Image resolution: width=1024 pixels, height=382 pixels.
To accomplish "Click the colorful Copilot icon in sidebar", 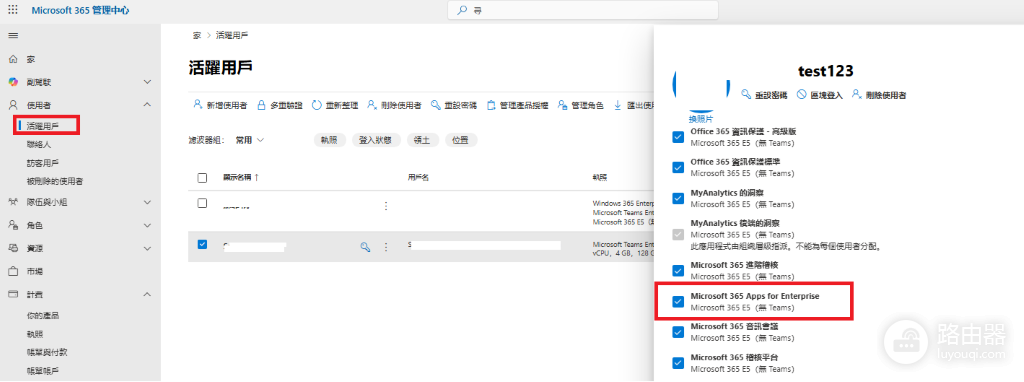I will pos(13,82).
